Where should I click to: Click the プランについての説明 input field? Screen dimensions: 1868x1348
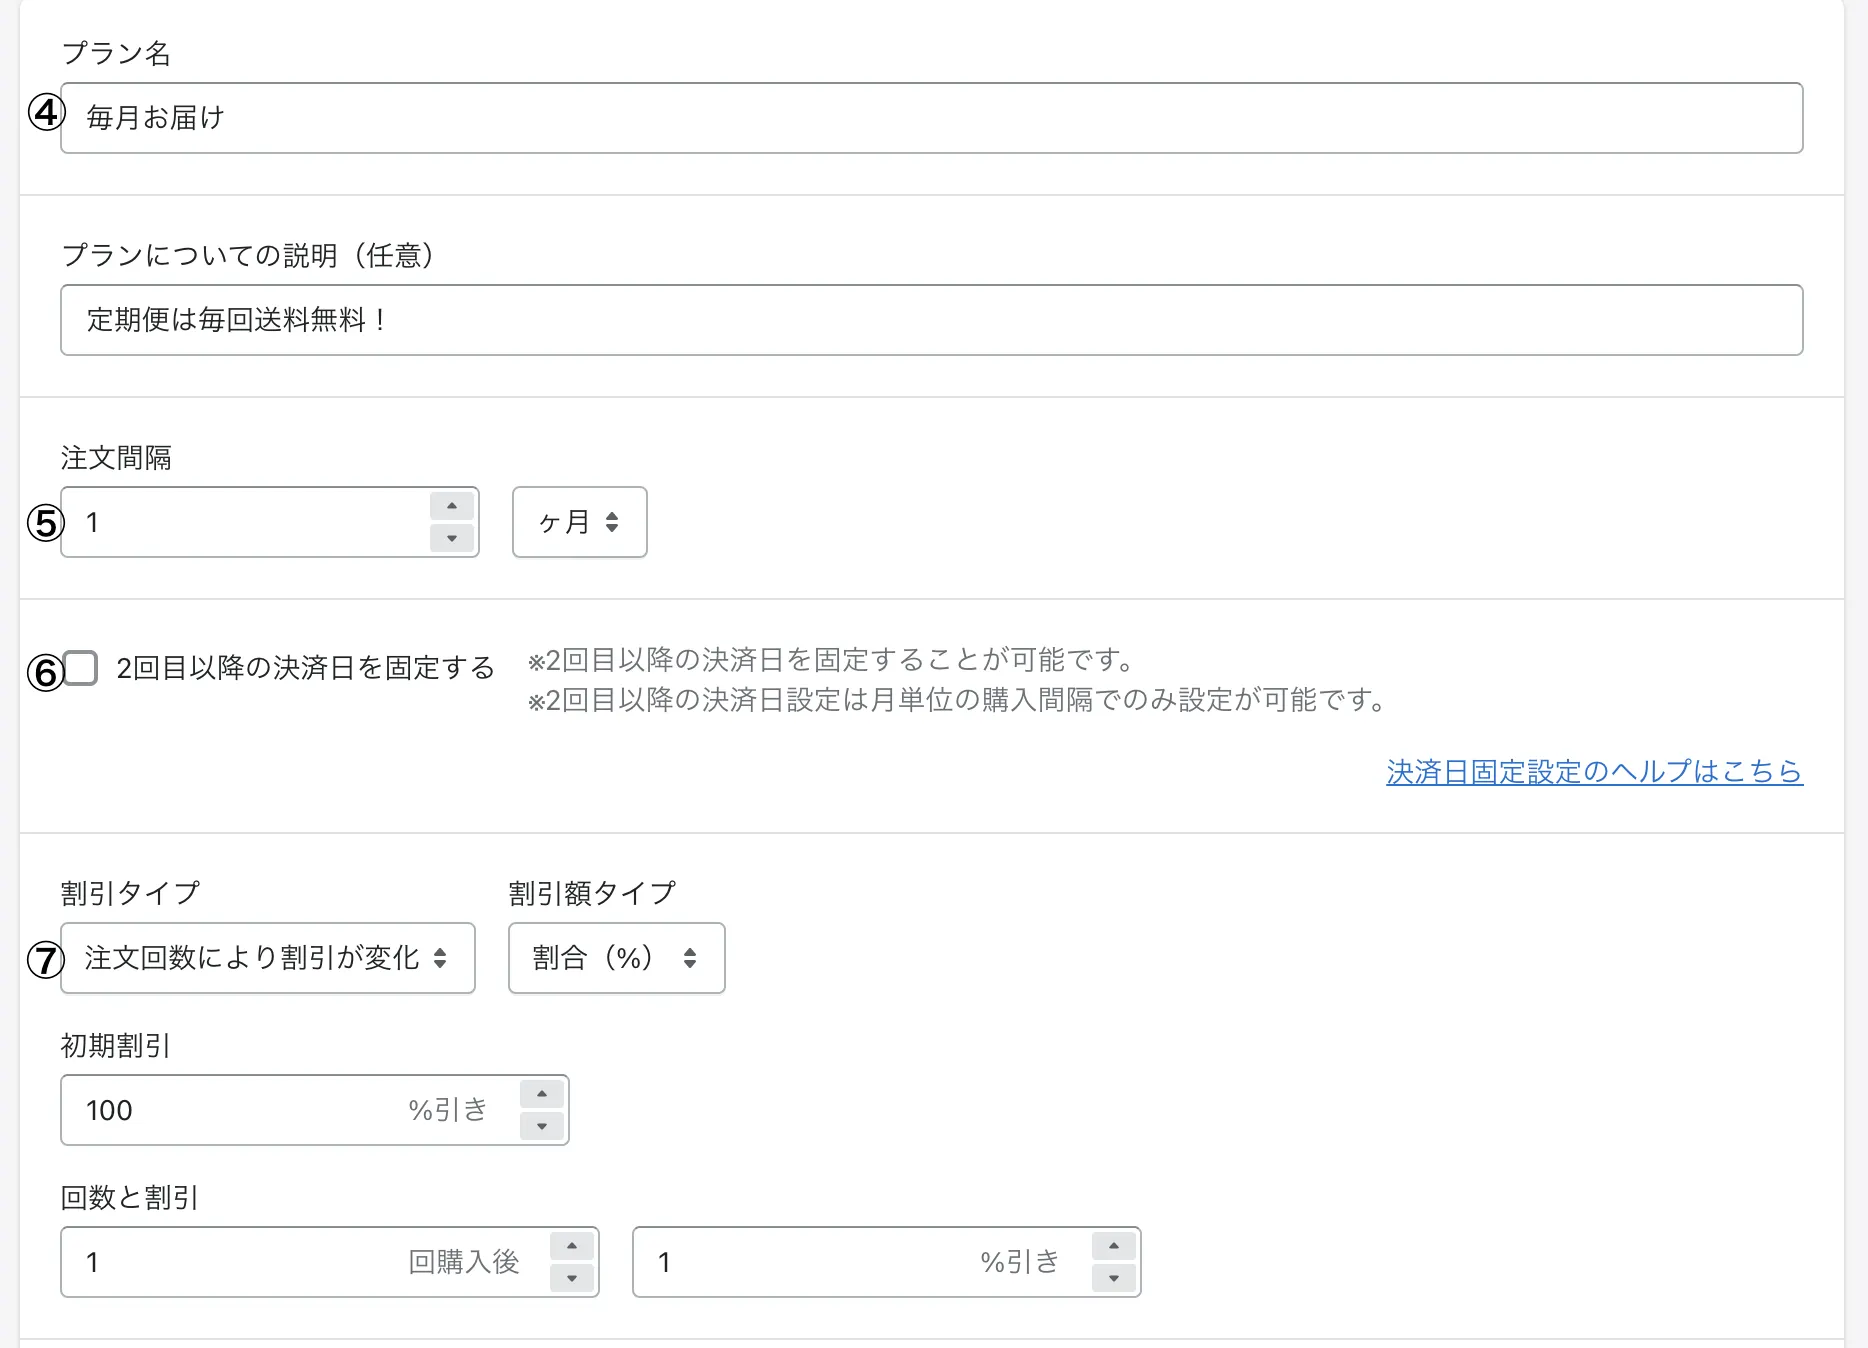click(930, 320)
